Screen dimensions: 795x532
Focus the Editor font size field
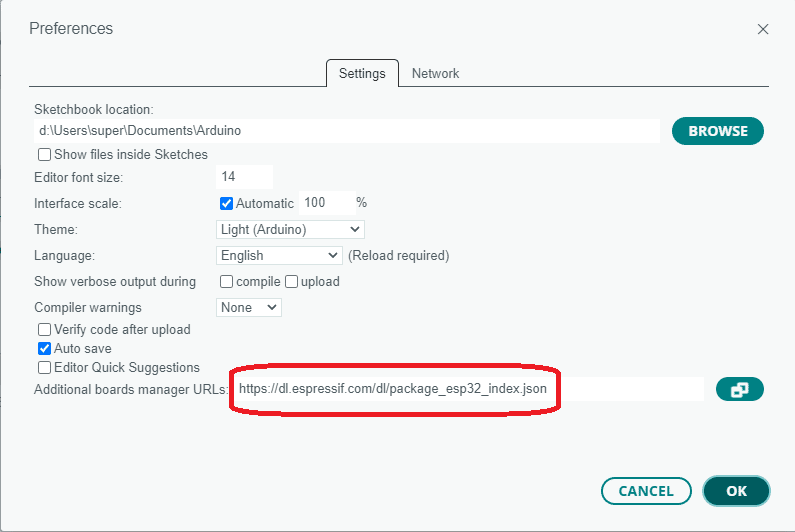(x=244, y=176)
